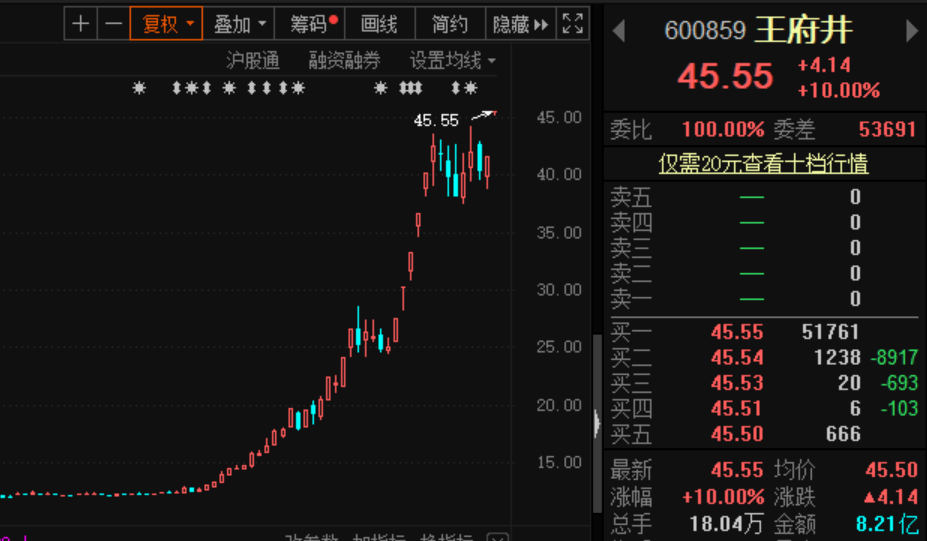The image size is (927, 541).
Task: Zoom out chart with minus button
Action: coord(113,24)
